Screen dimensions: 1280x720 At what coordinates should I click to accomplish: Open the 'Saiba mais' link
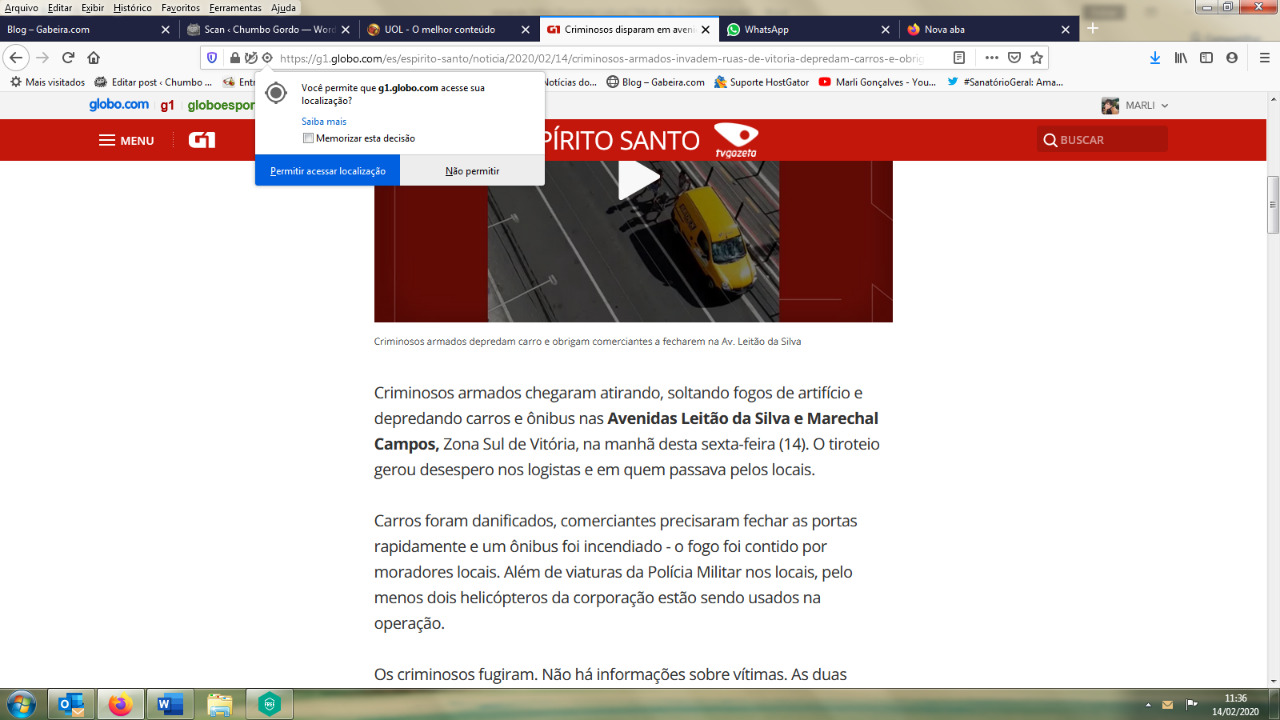323,121
